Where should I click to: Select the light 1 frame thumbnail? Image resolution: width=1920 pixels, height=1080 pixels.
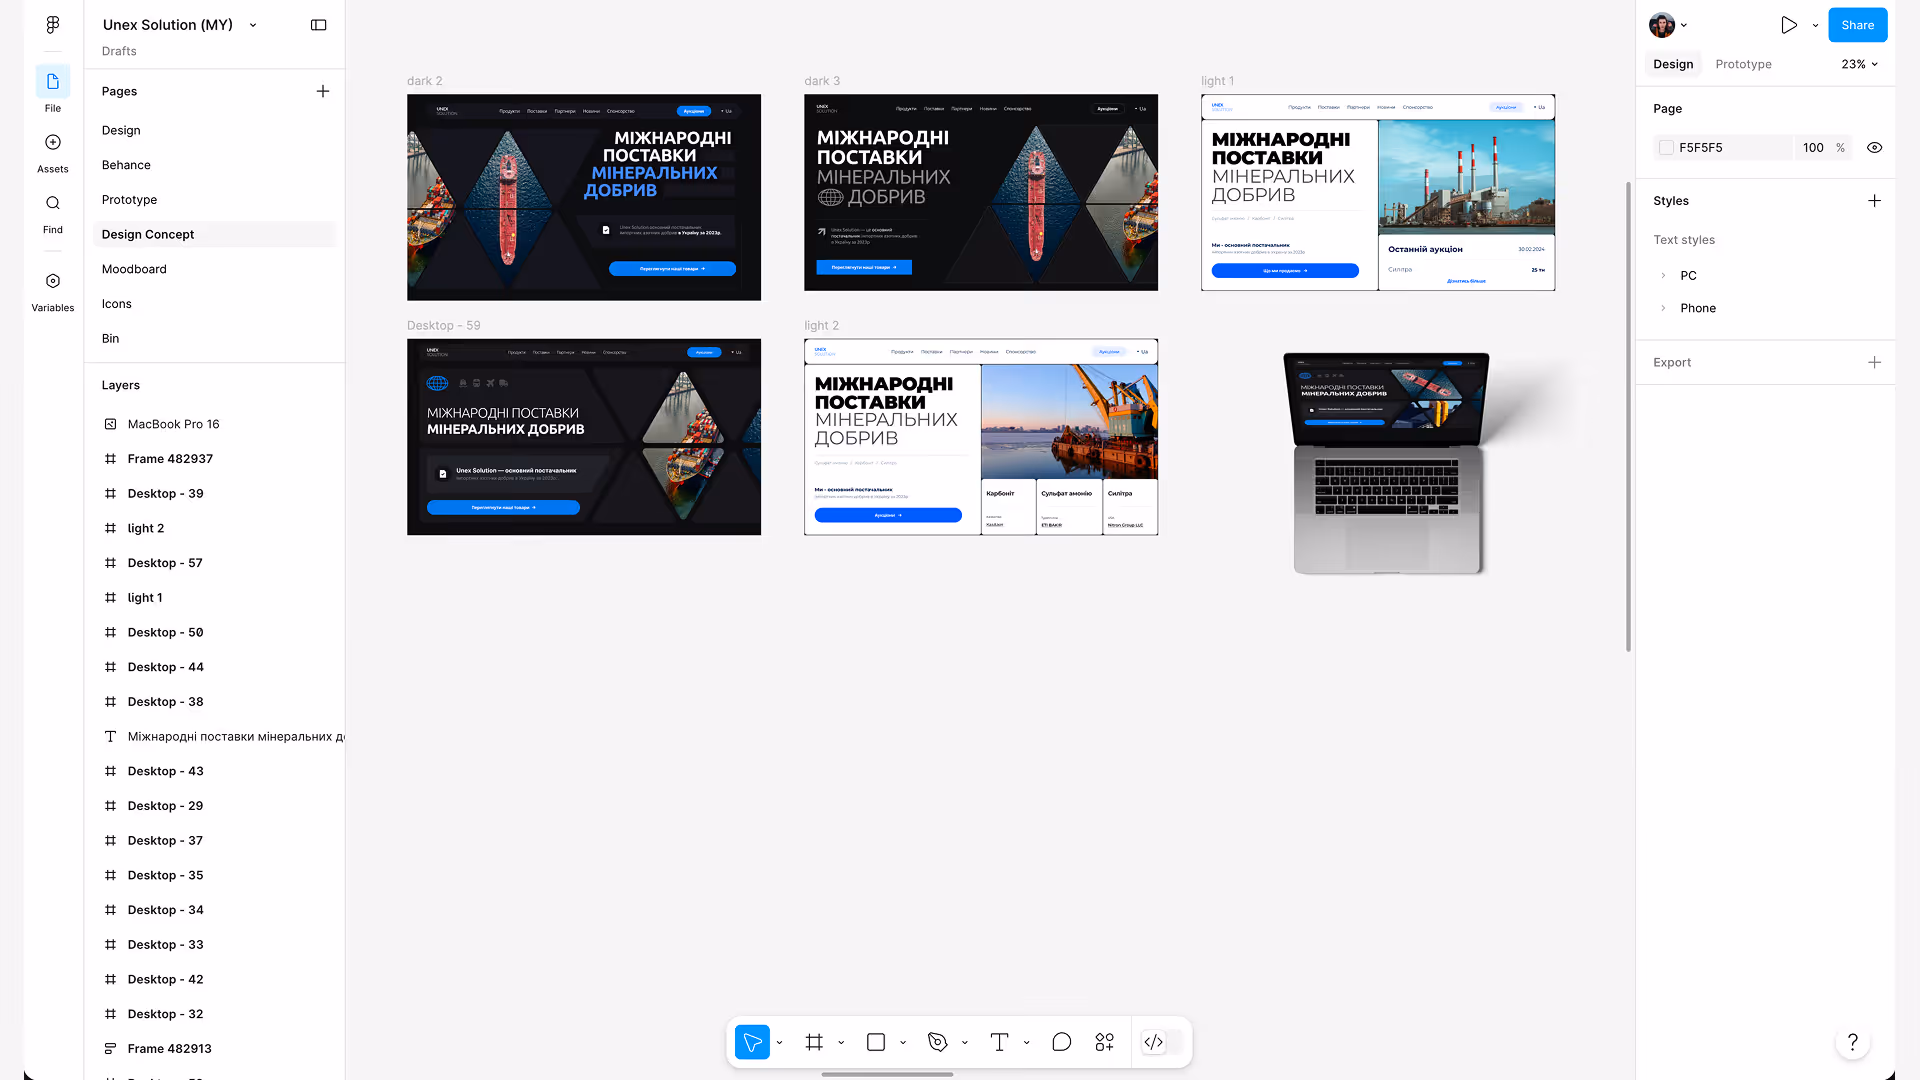(1378, 193)
